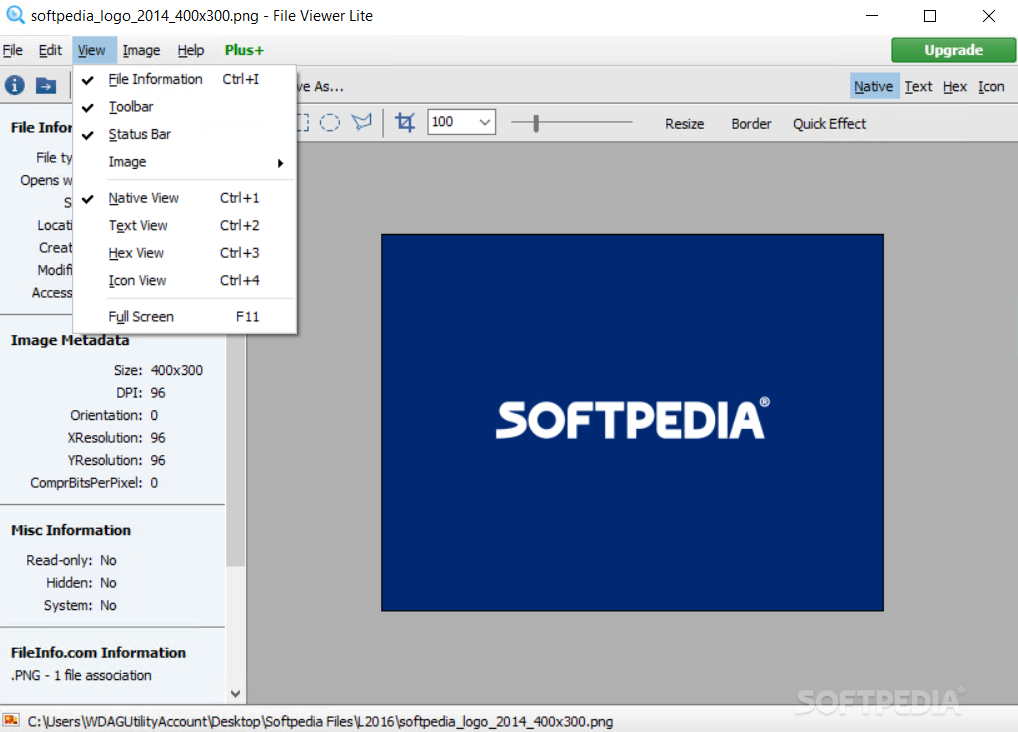Switch to the Icon view tab
The height and width of the screenshot is (732, 1018).
coord(991,86)
